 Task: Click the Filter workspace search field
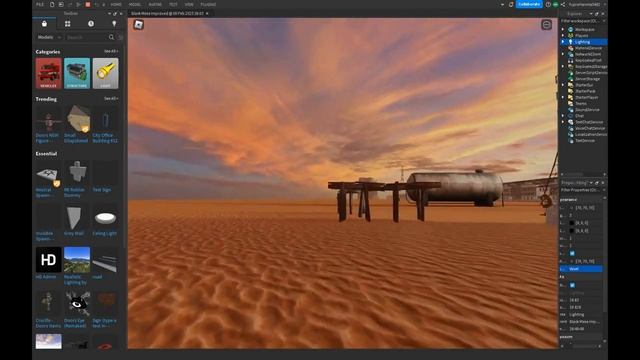[582, 20]
